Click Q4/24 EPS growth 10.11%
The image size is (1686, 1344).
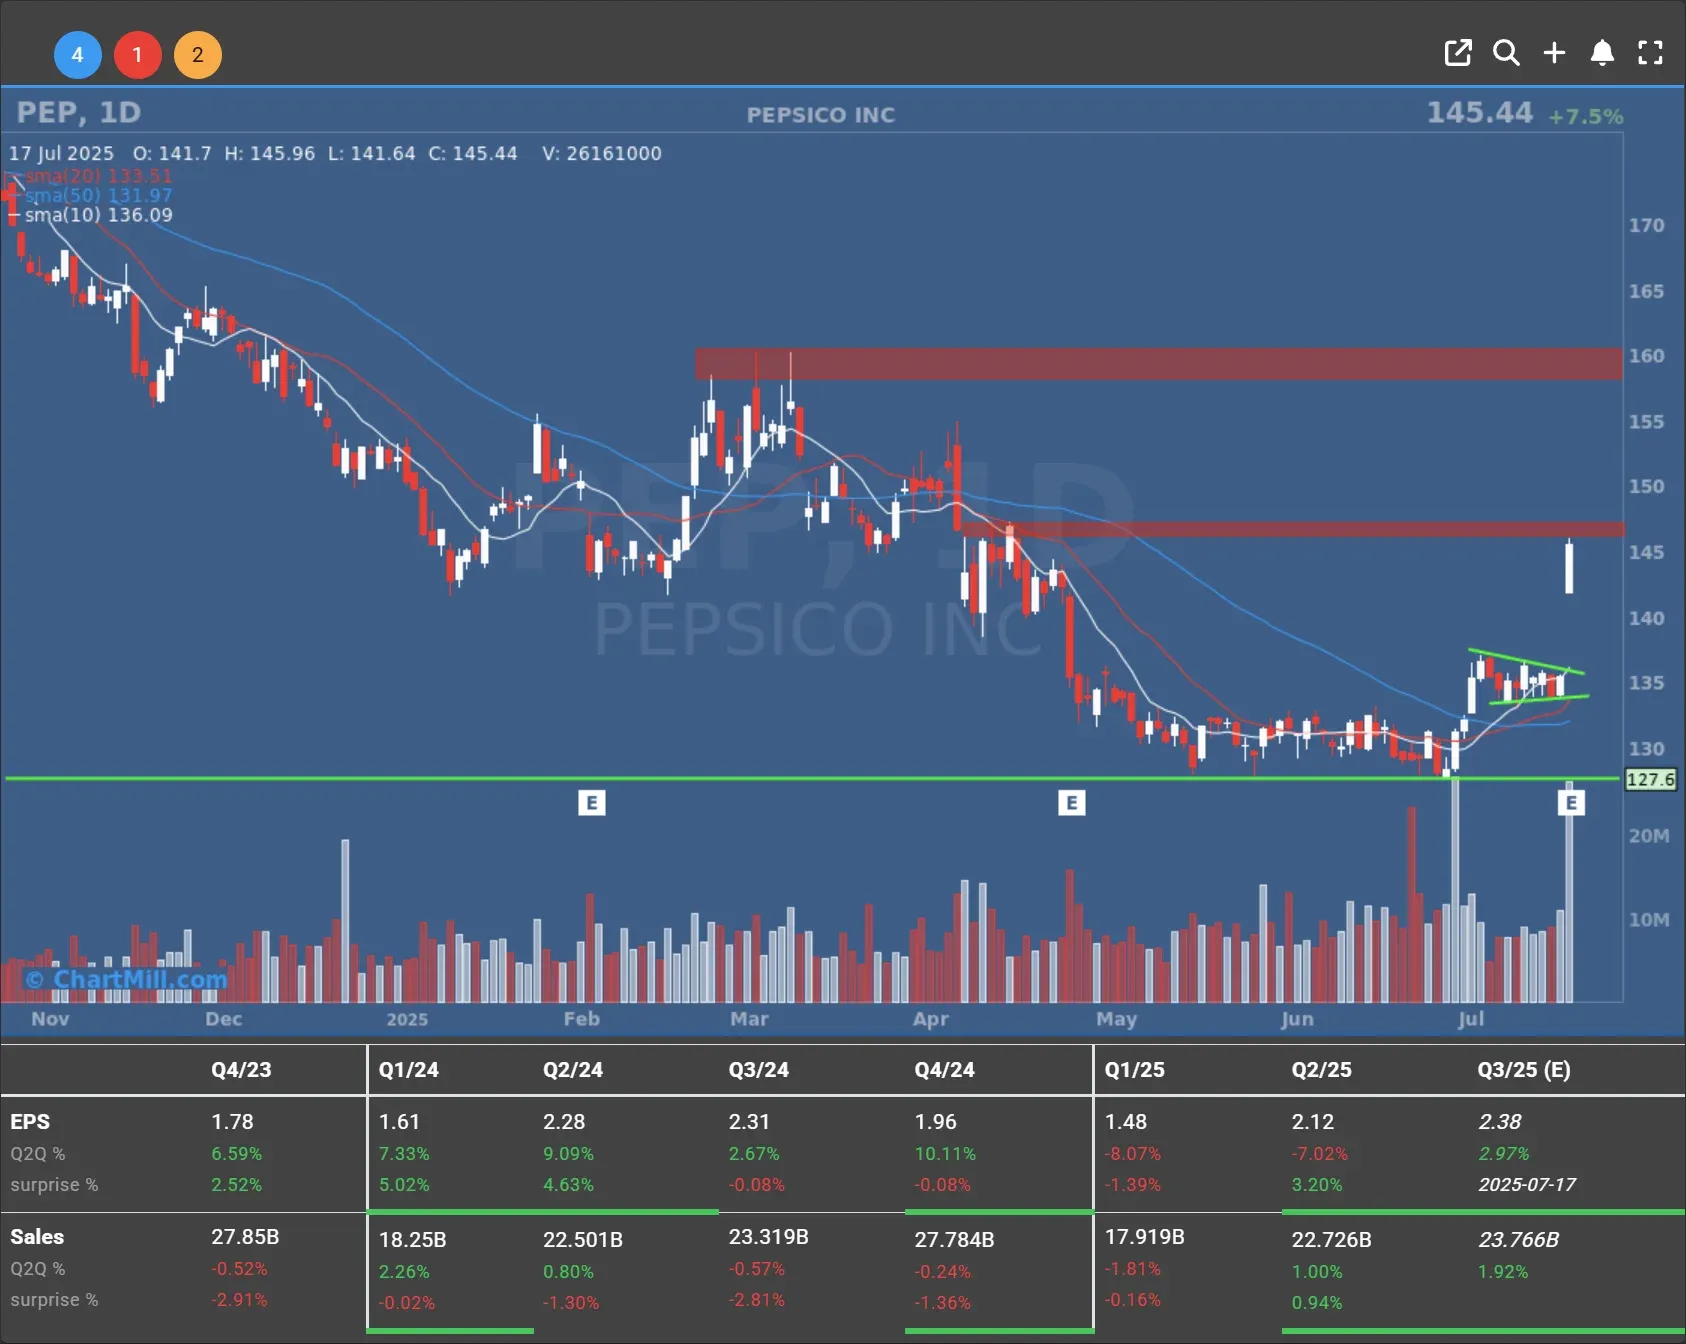945,1154
